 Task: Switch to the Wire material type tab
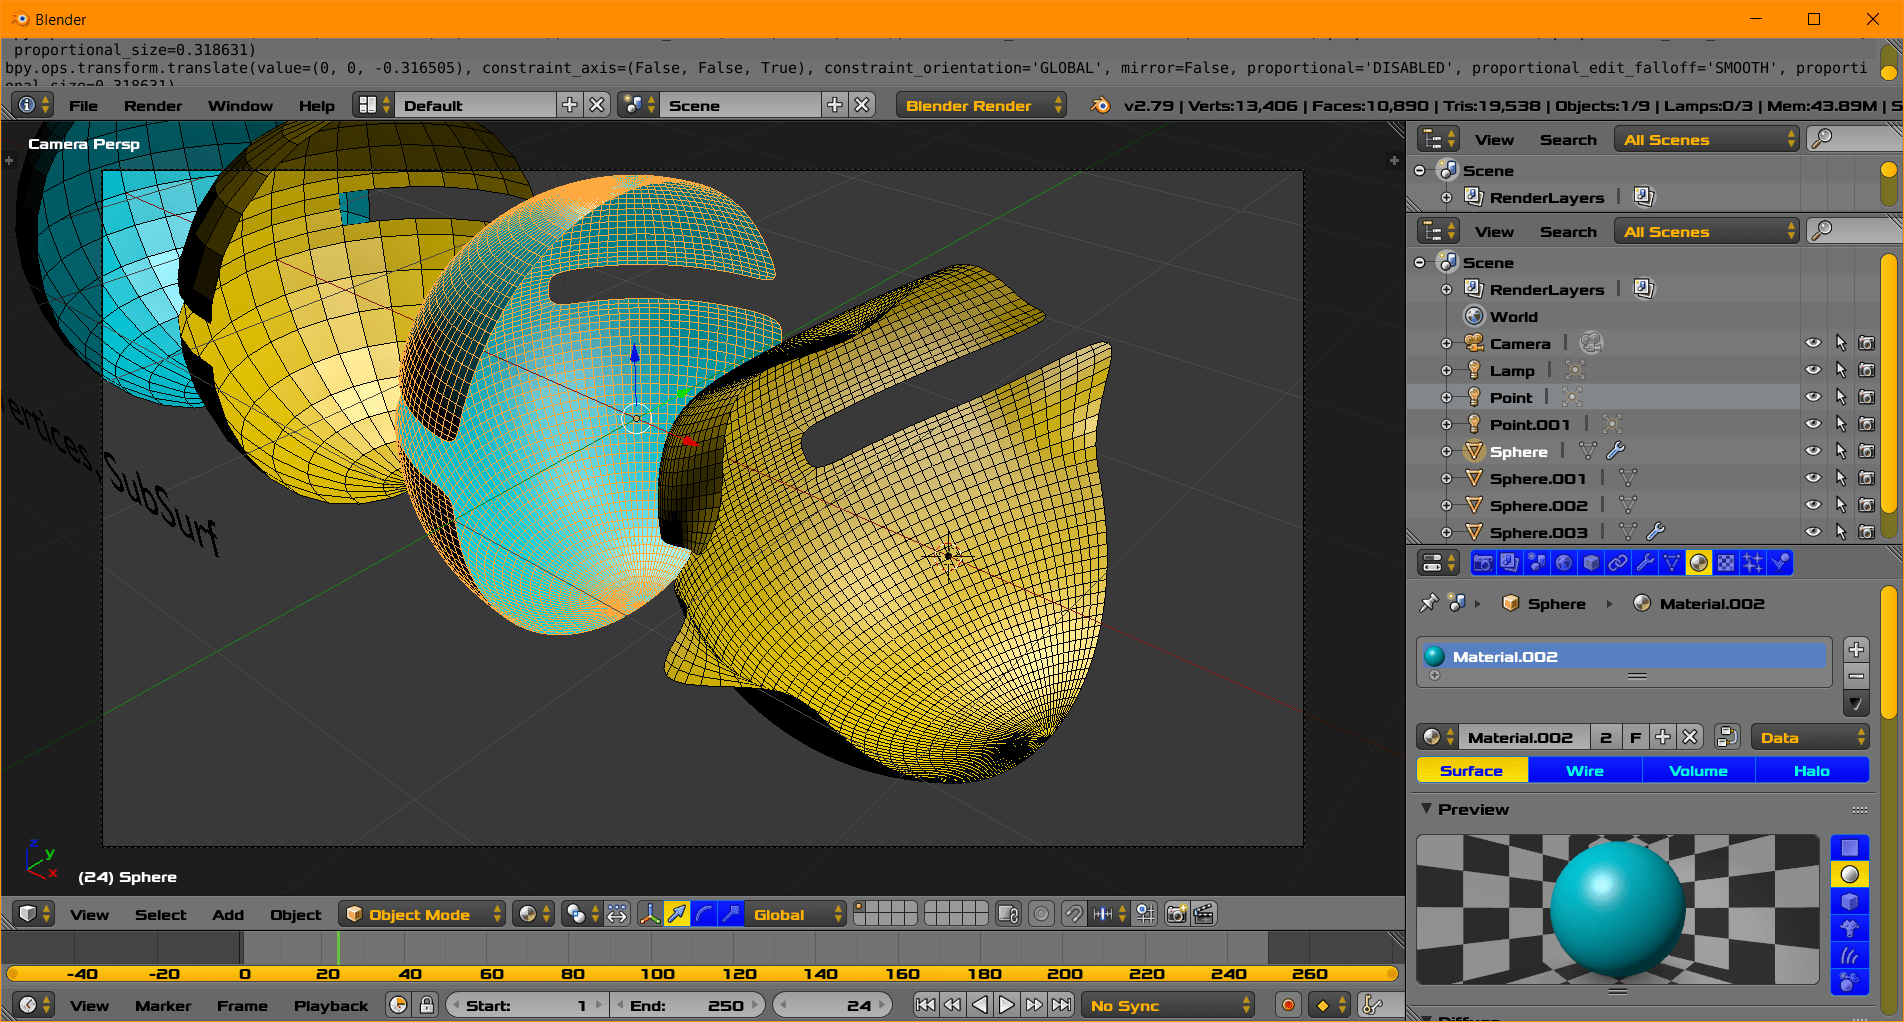[1584, 770]
